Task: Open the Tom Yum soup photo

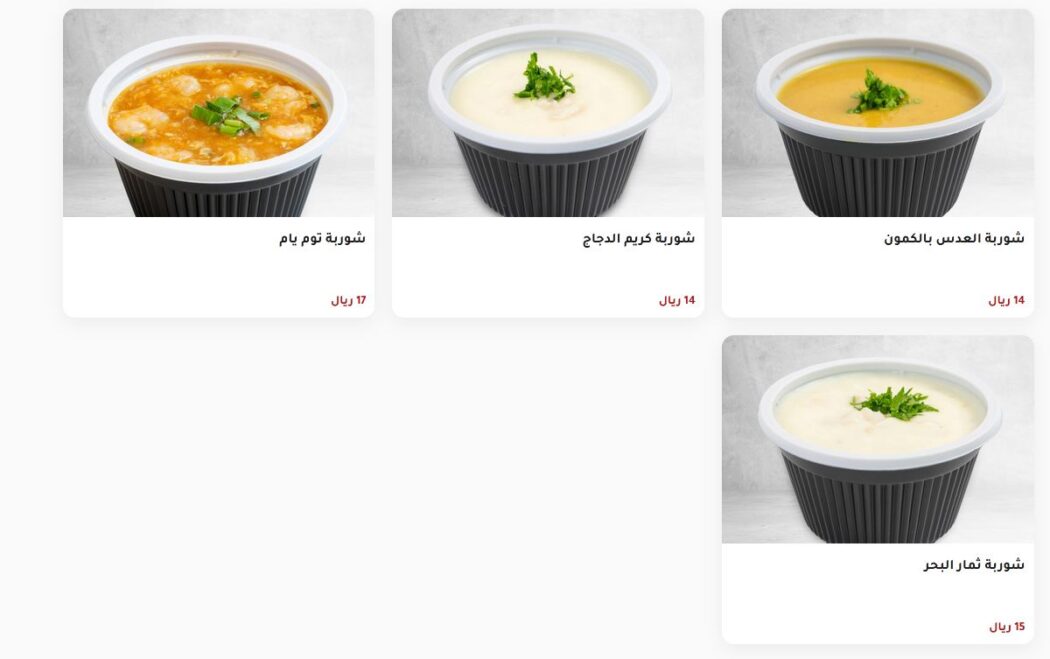Action: click(x=218, y=113)
